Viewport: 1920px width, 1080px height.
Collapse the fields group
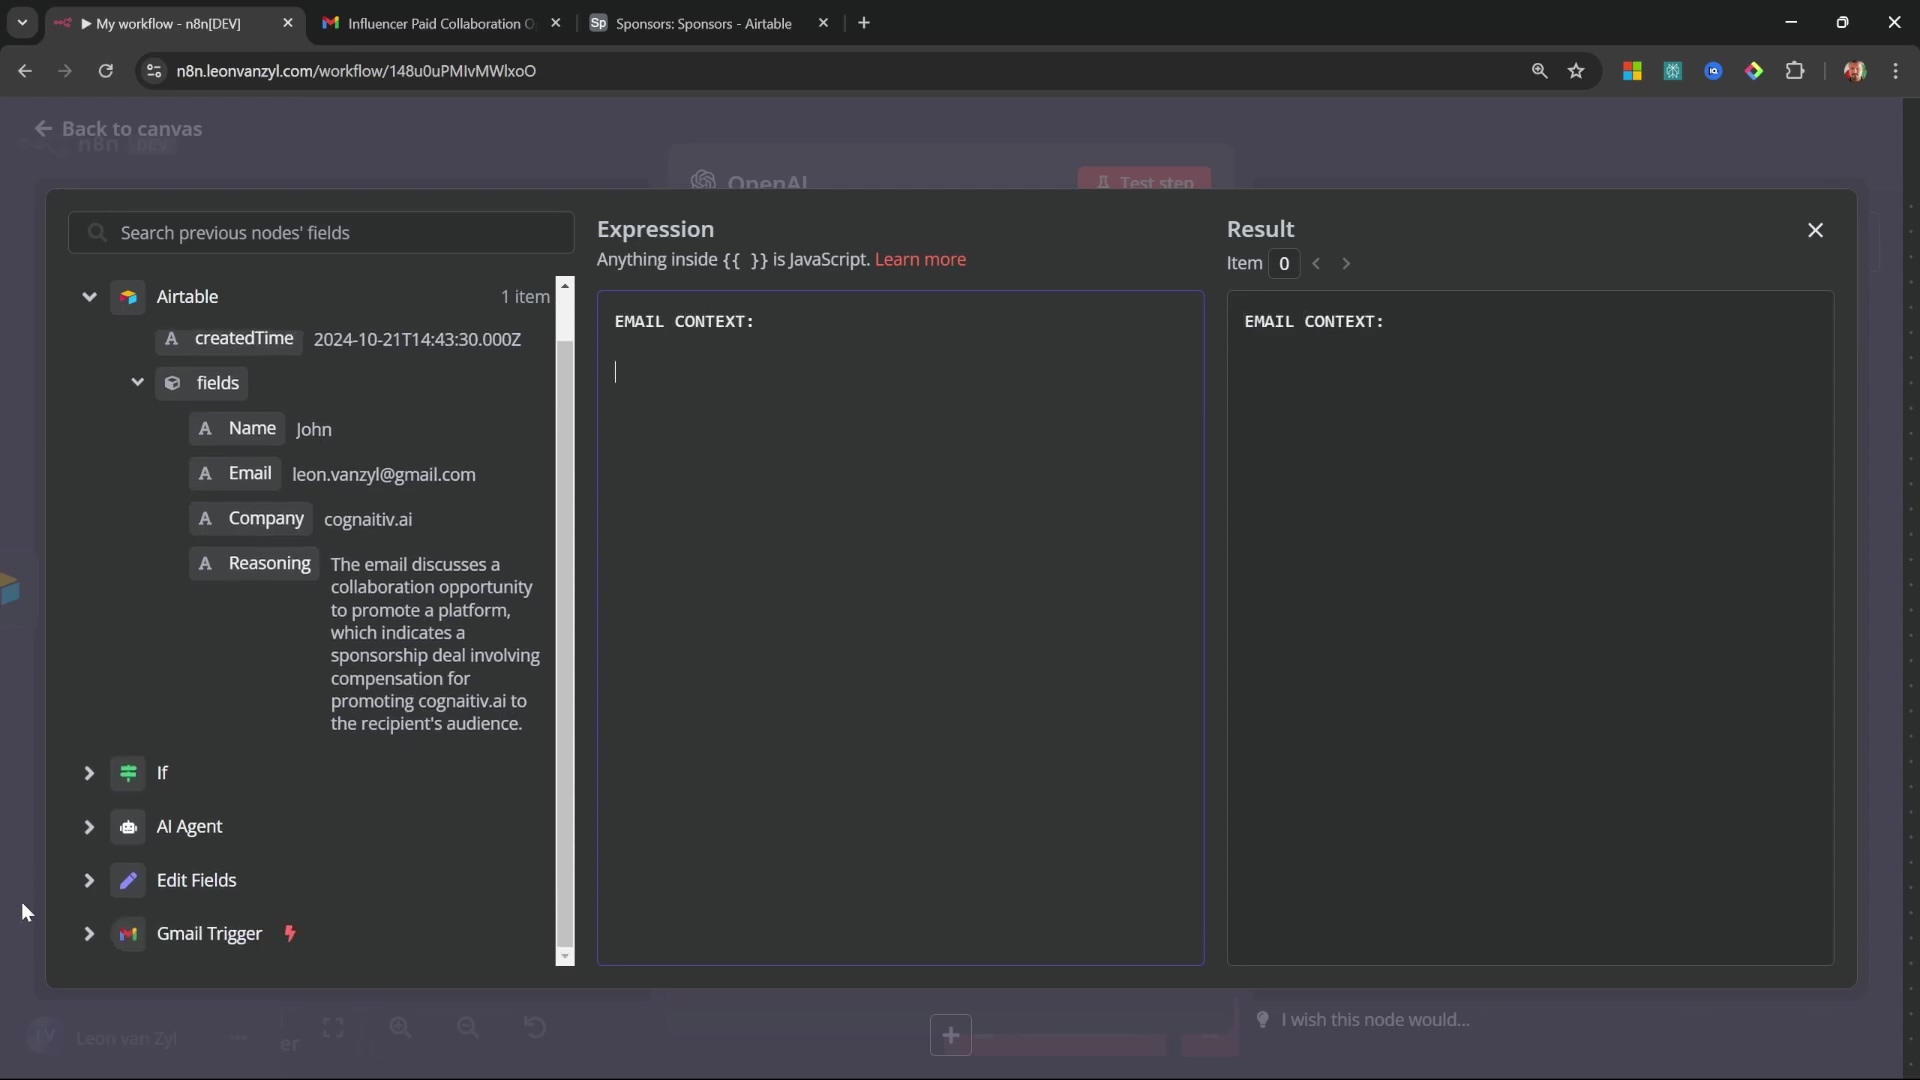tap(138, 382)
